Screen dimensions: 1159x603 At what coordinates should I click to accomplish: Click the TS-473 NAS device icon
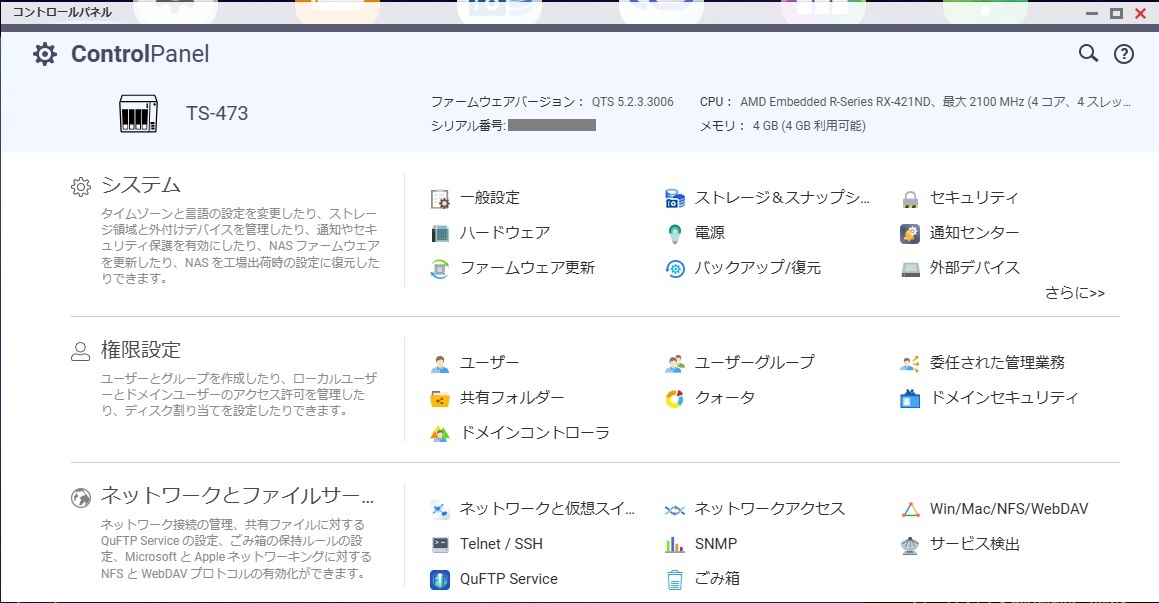(138, 114)
